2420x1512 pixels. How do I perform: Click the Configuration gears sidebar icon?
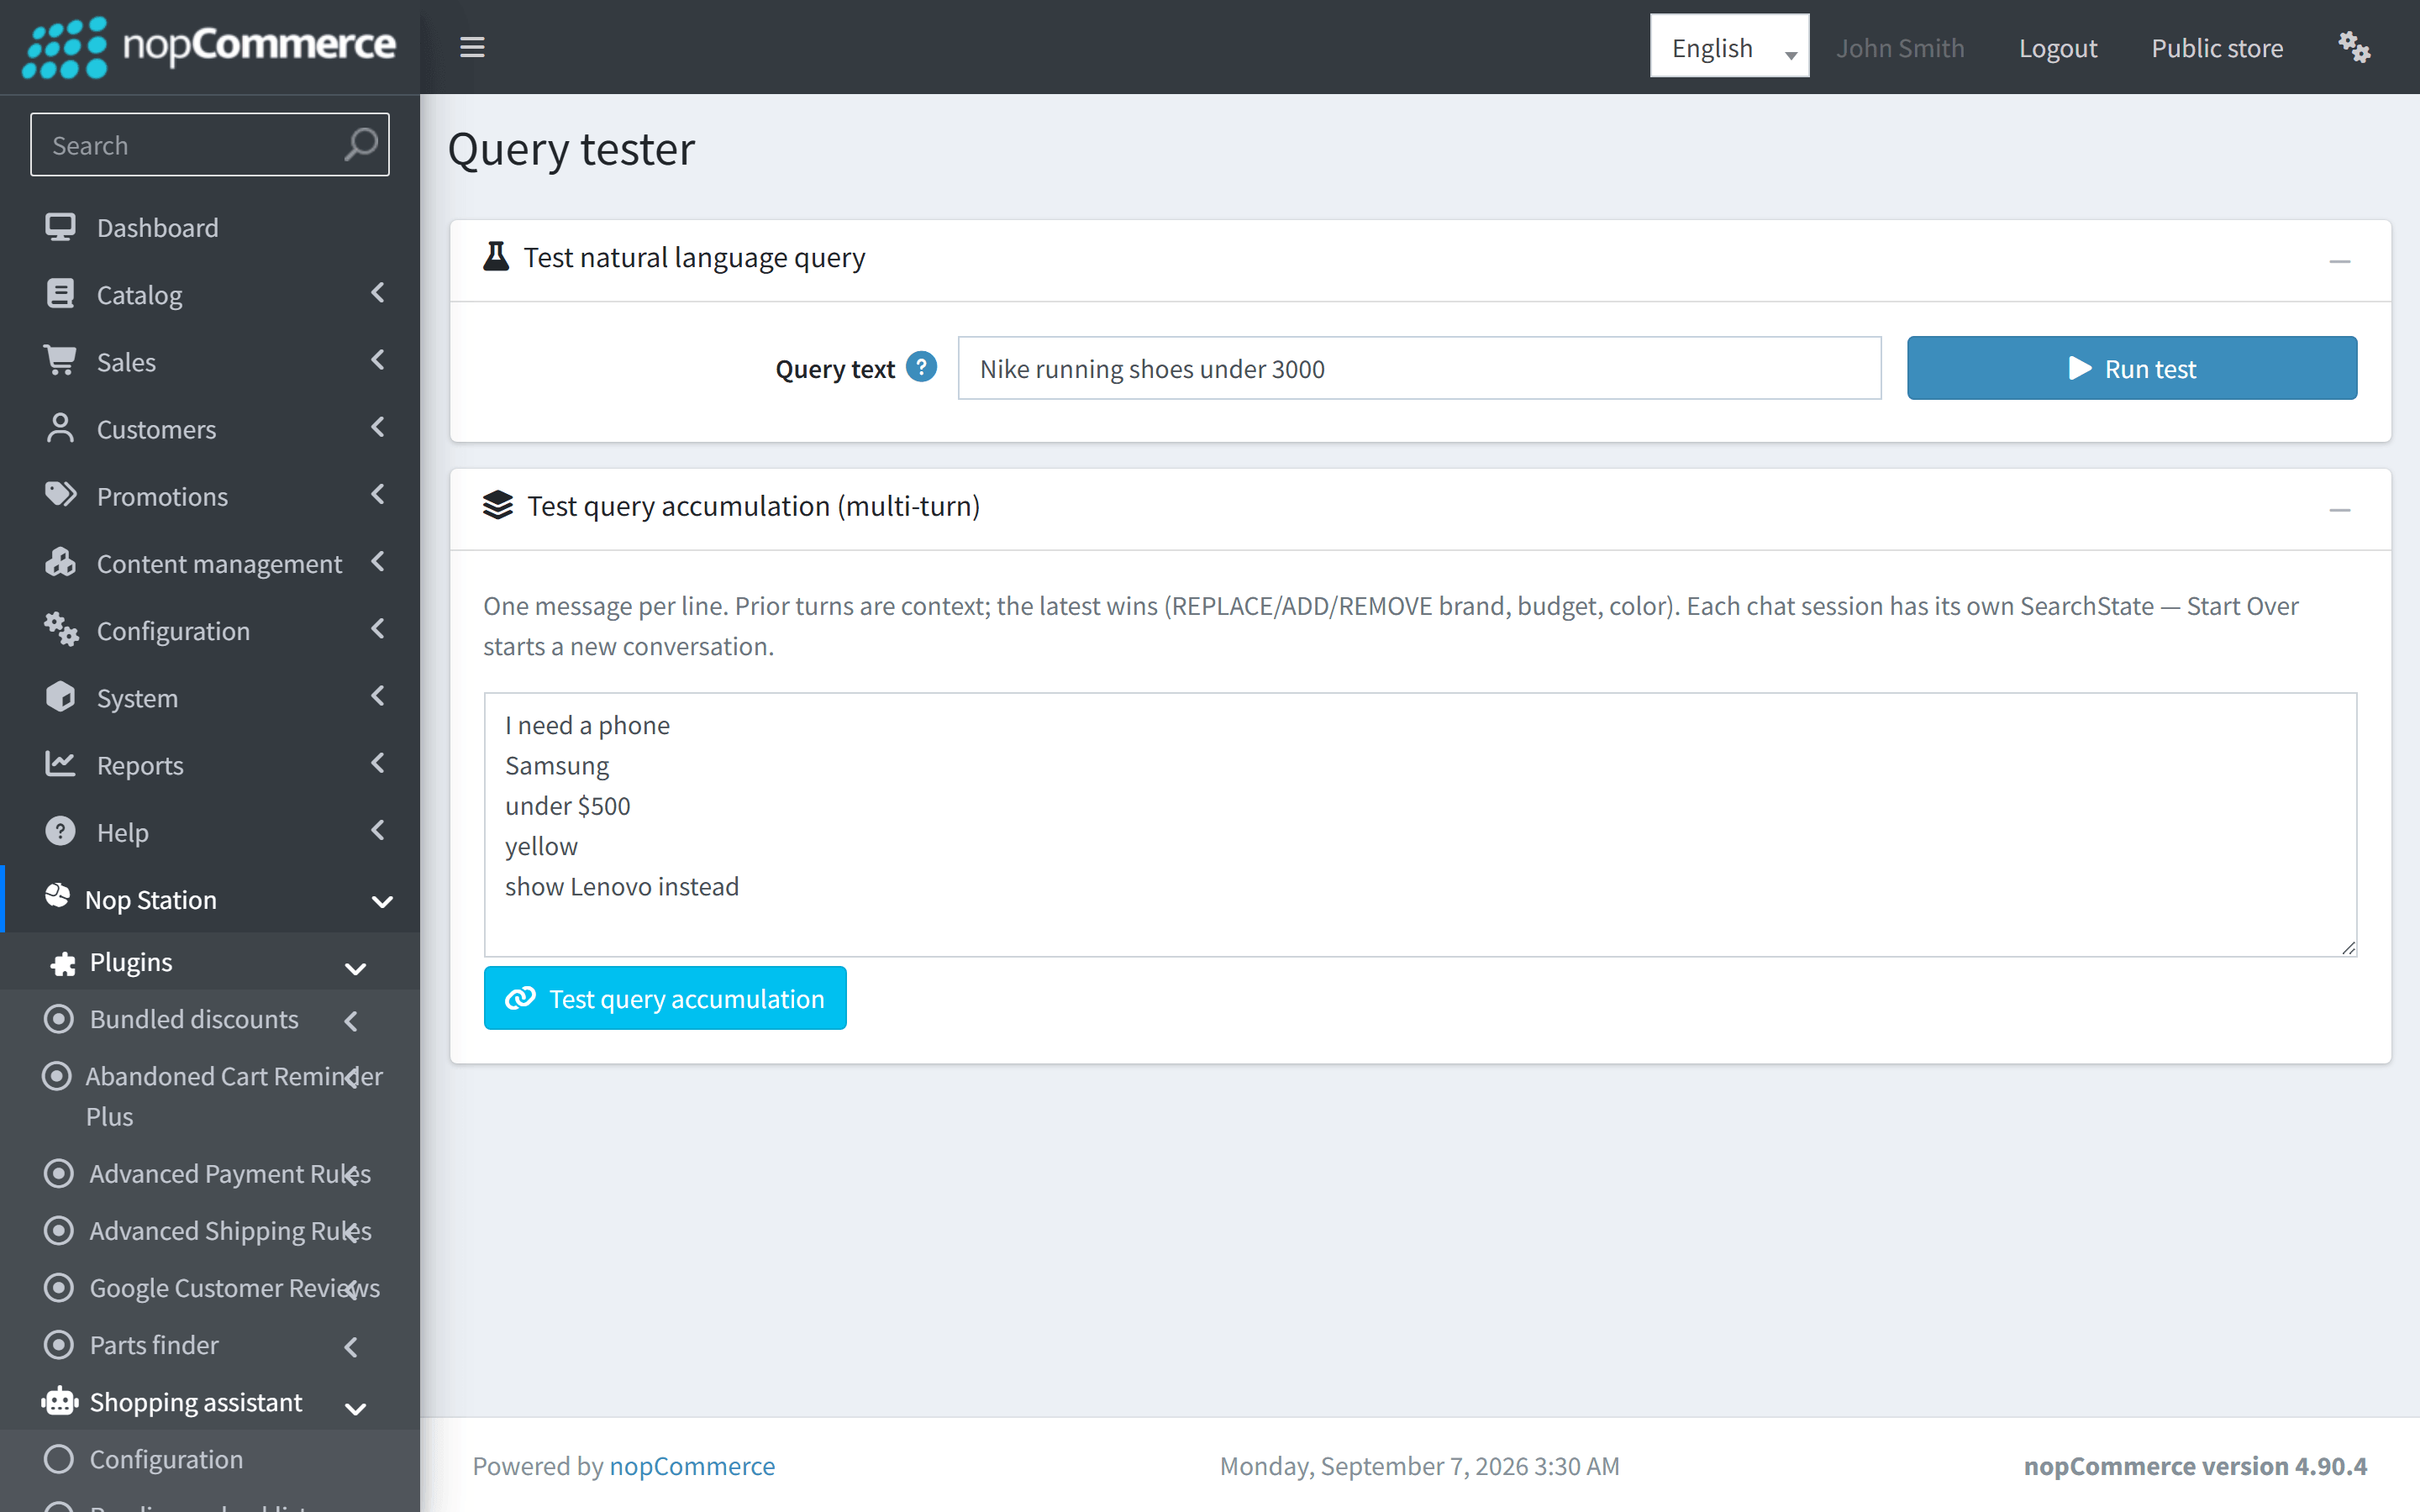click(60, 629)
